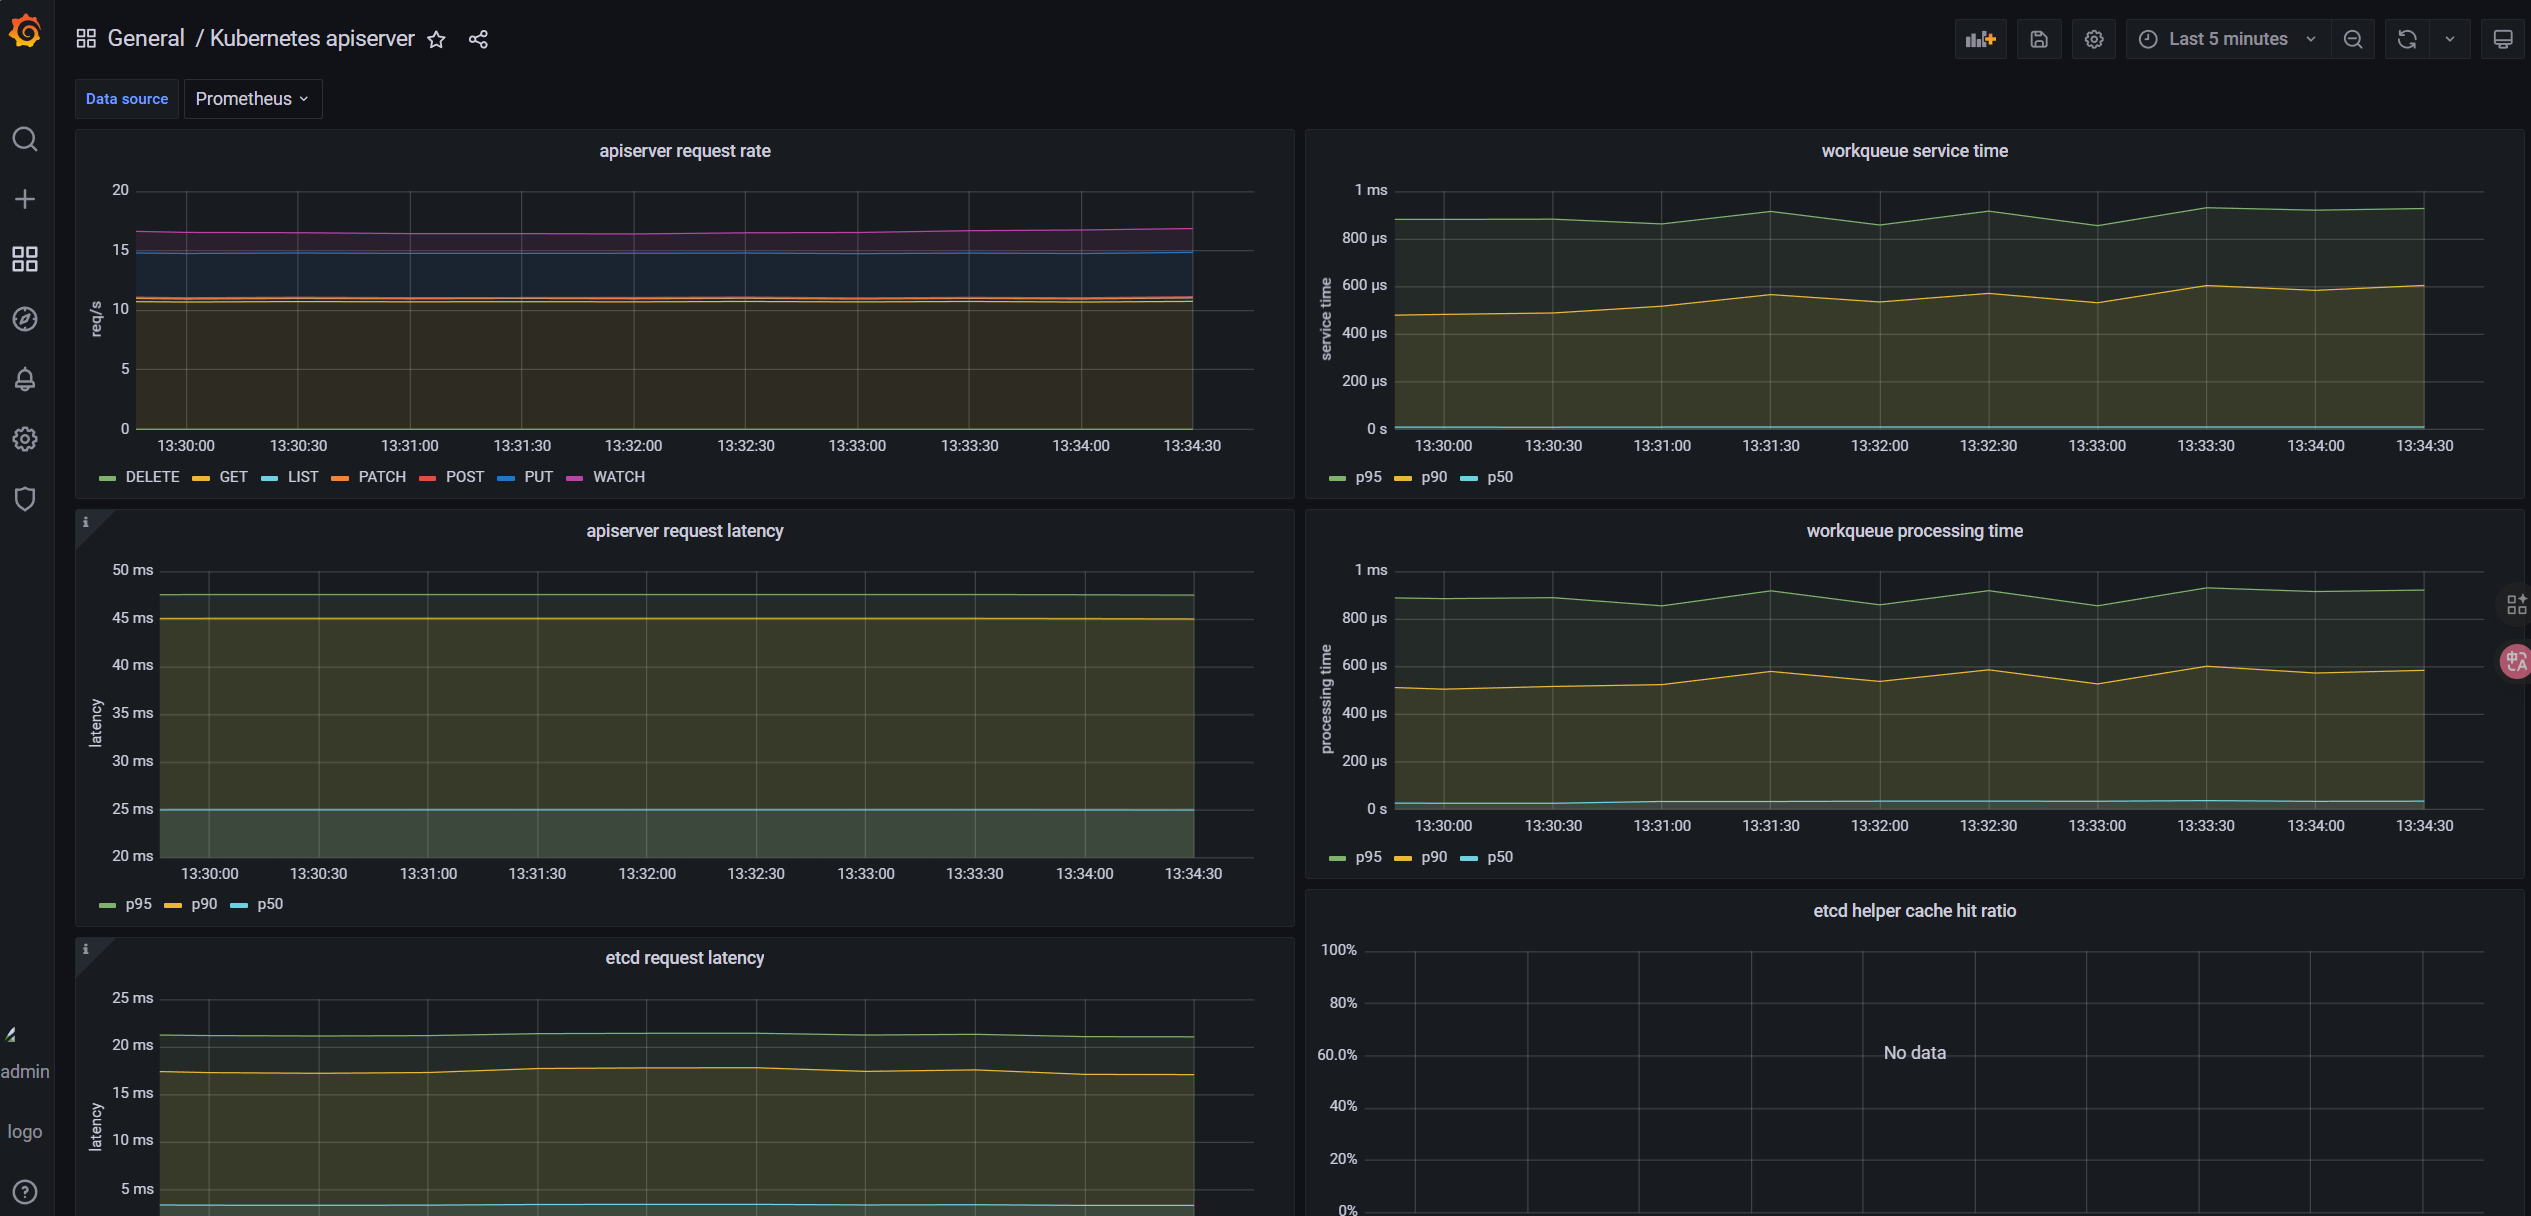Click the General folder breadcrumb link

click(146, 38)
